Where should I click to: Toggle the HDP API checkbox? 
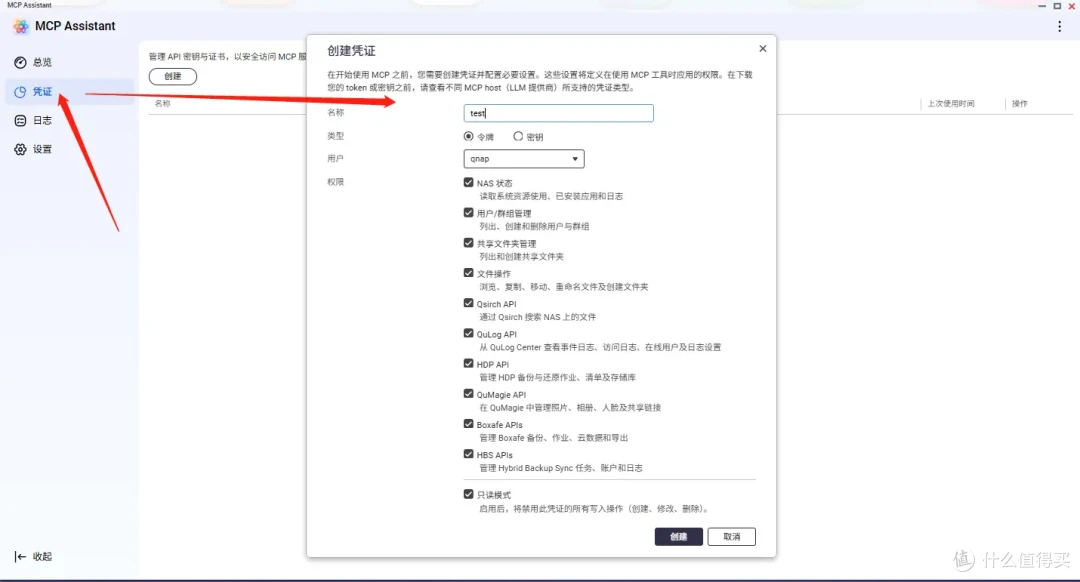468,364
